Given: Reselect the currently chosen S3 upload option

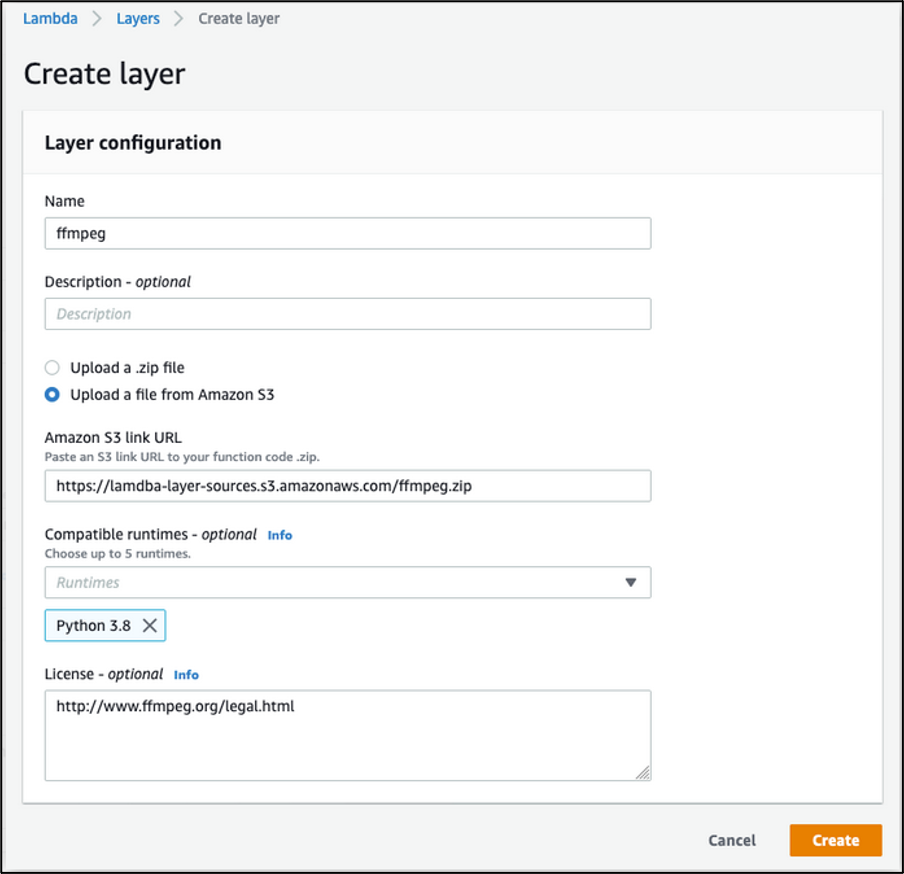Looking at the screenshot, I should (52, 394).
